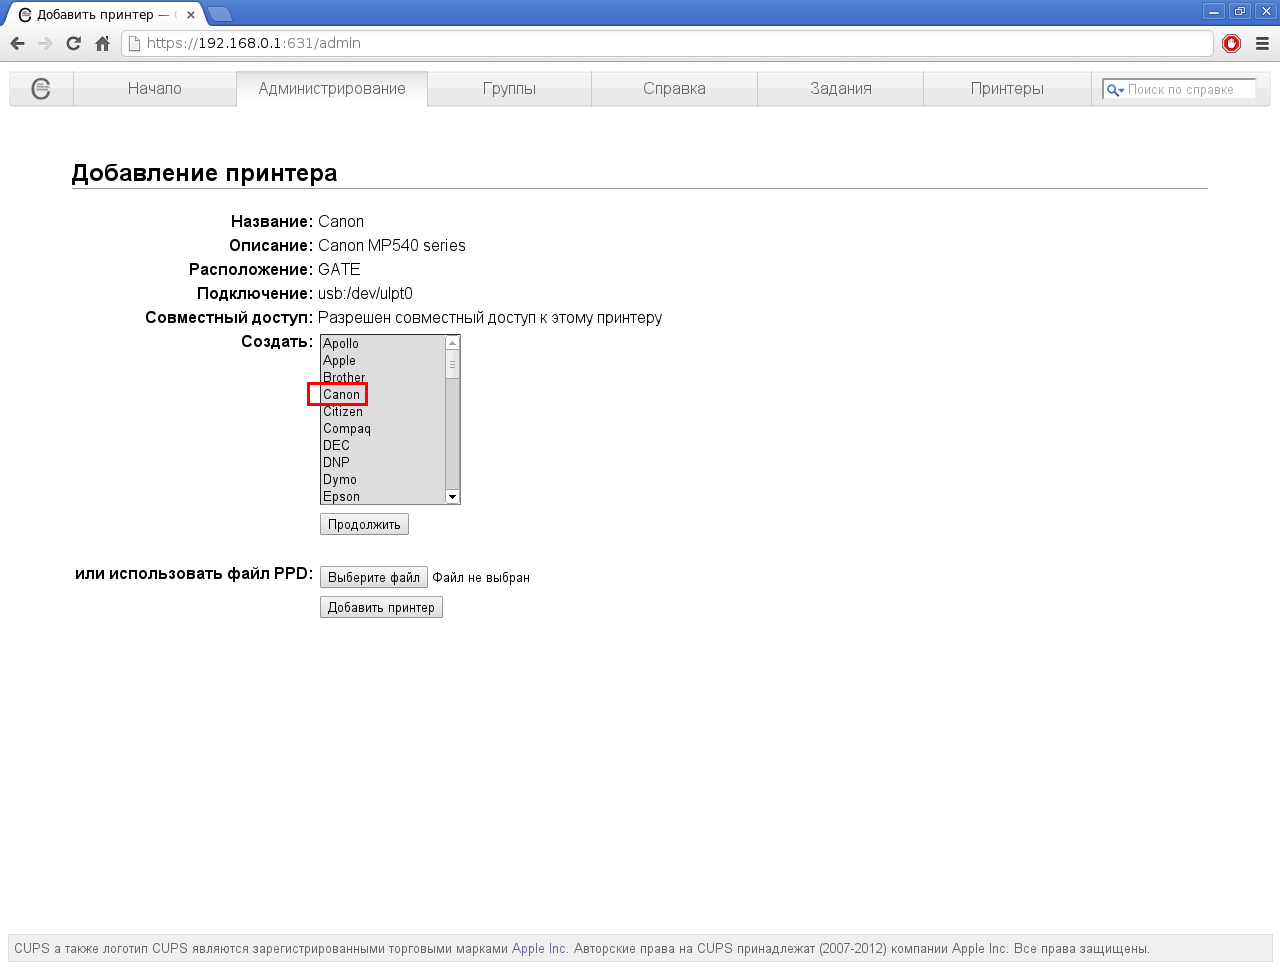Click the page icon in address bar
The image size is (1280, 970).
point(134,43)
